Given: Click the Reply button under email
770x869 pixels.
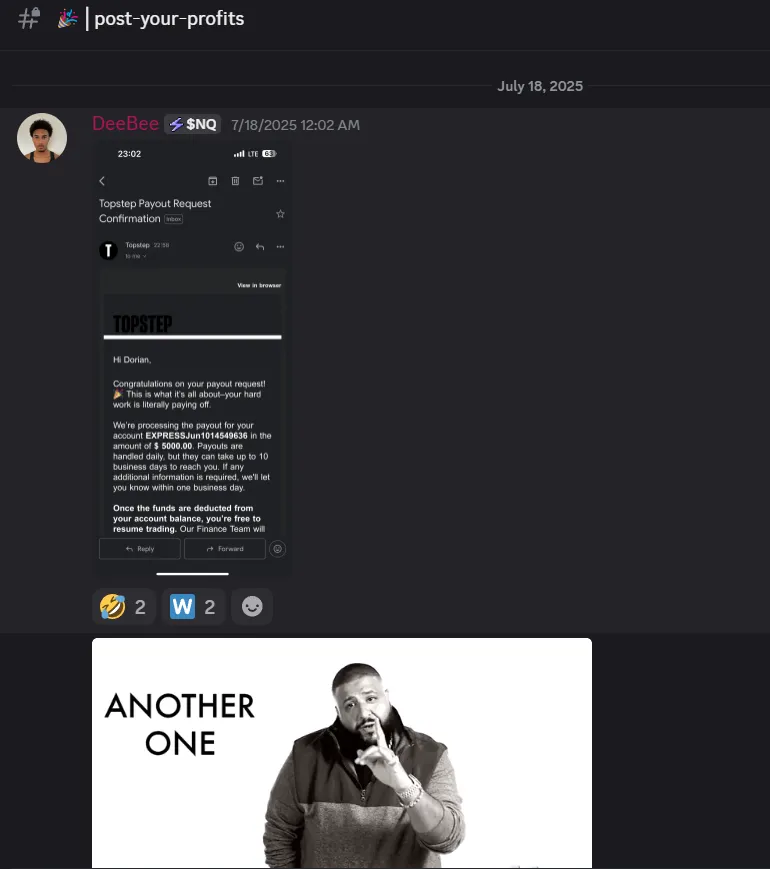Looking at the screenshot, I should point(140,549).
